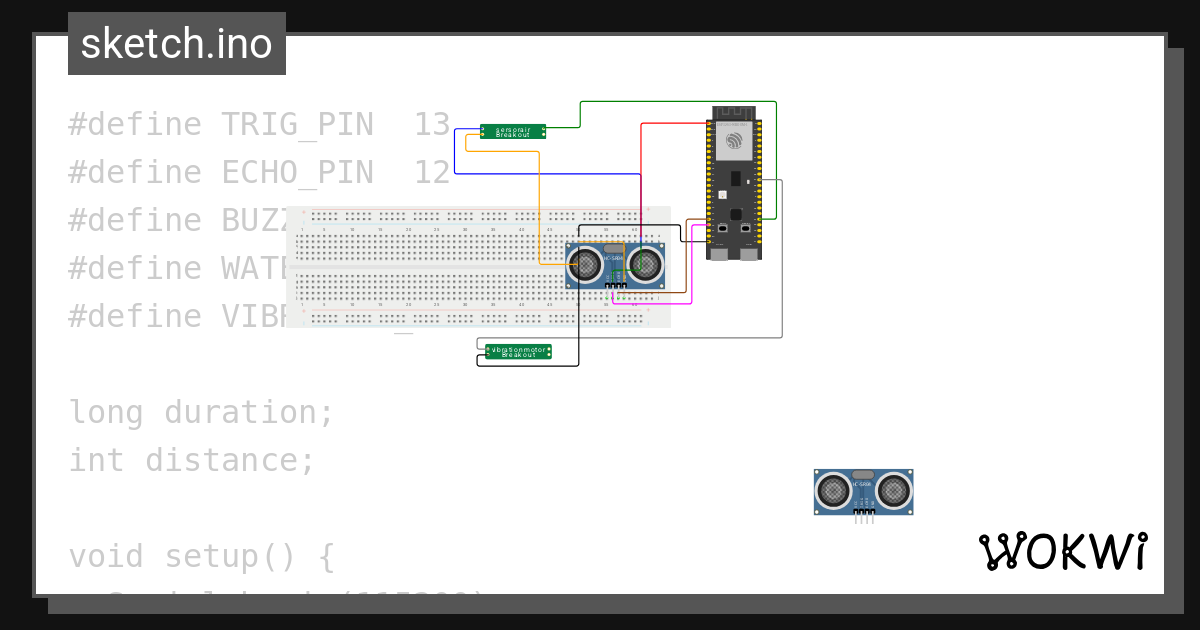Screen dimensions: 1200x630
Task: Select the ESP32 dev board
Action: pyautogui.click(x=734, y=183)
